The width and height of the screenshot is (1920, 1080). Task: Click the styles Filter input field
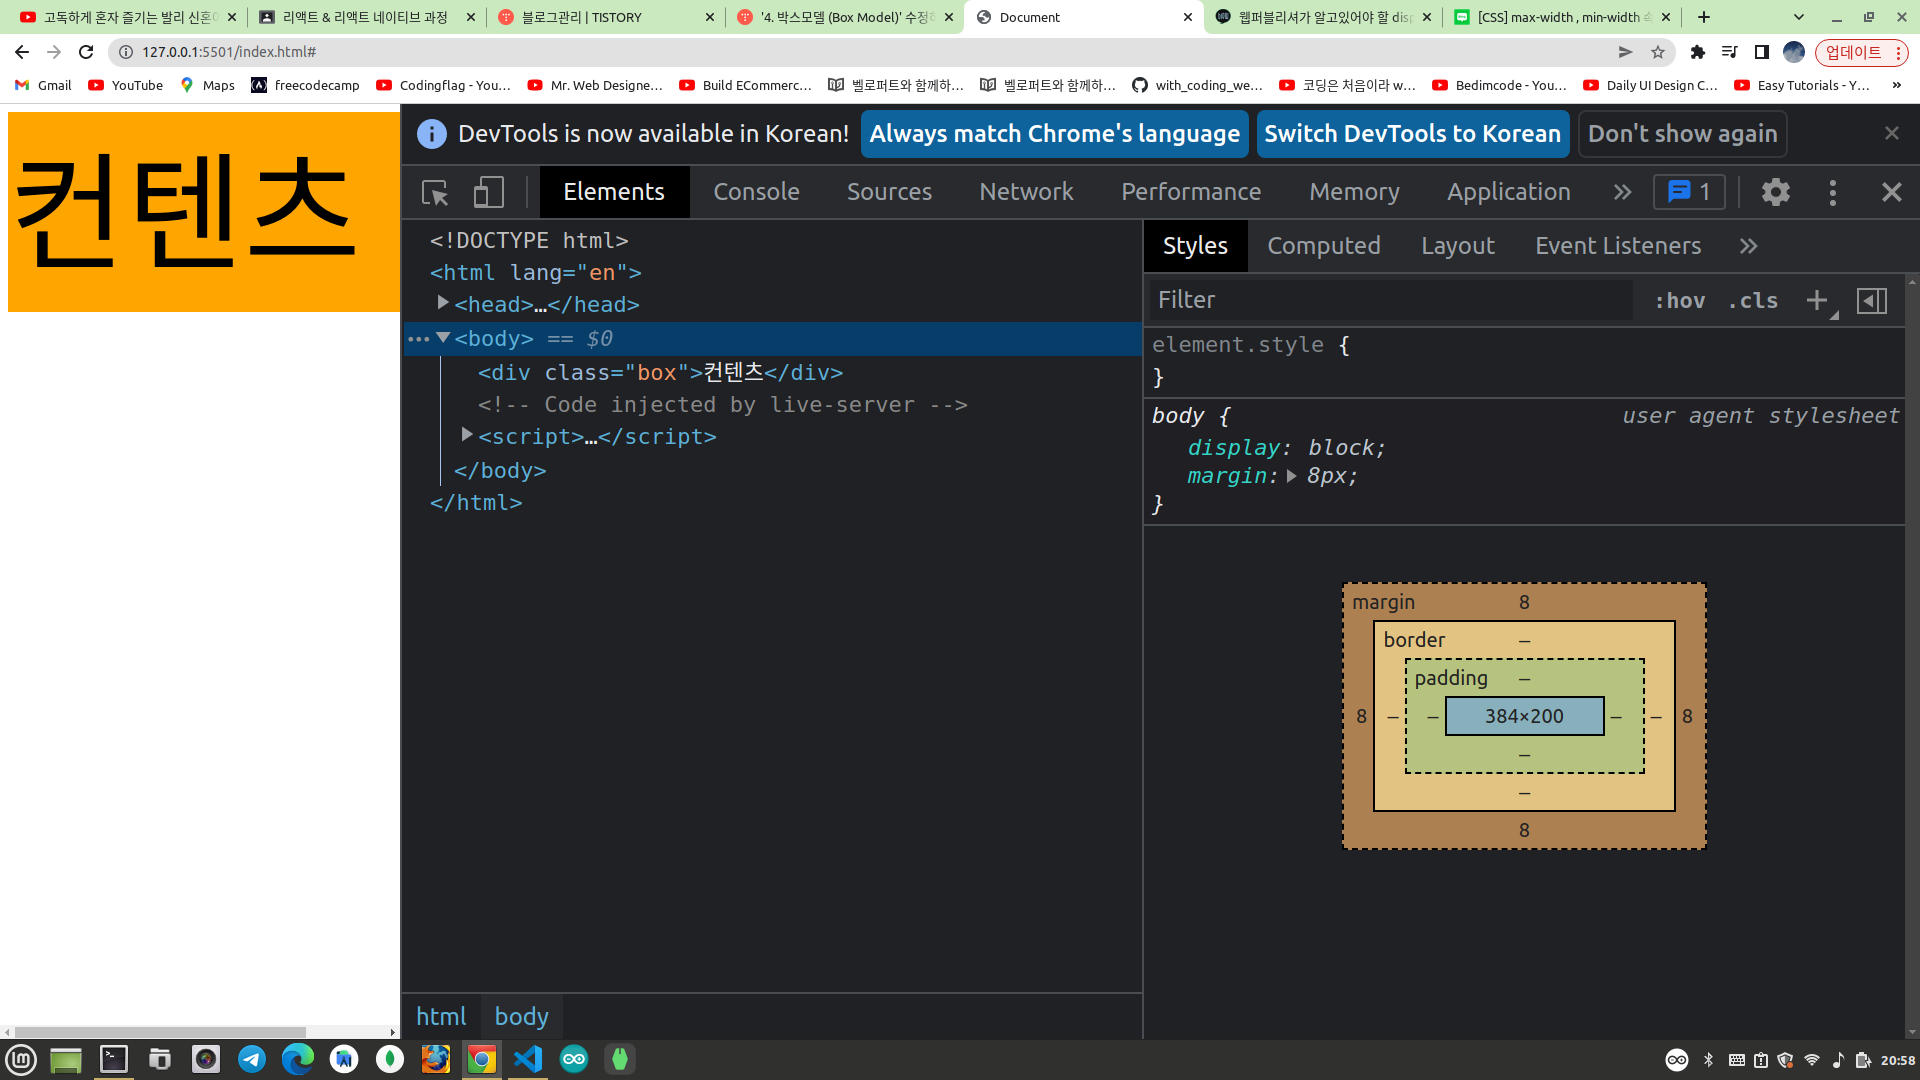pyautogui.click(x=1390, y=300)
